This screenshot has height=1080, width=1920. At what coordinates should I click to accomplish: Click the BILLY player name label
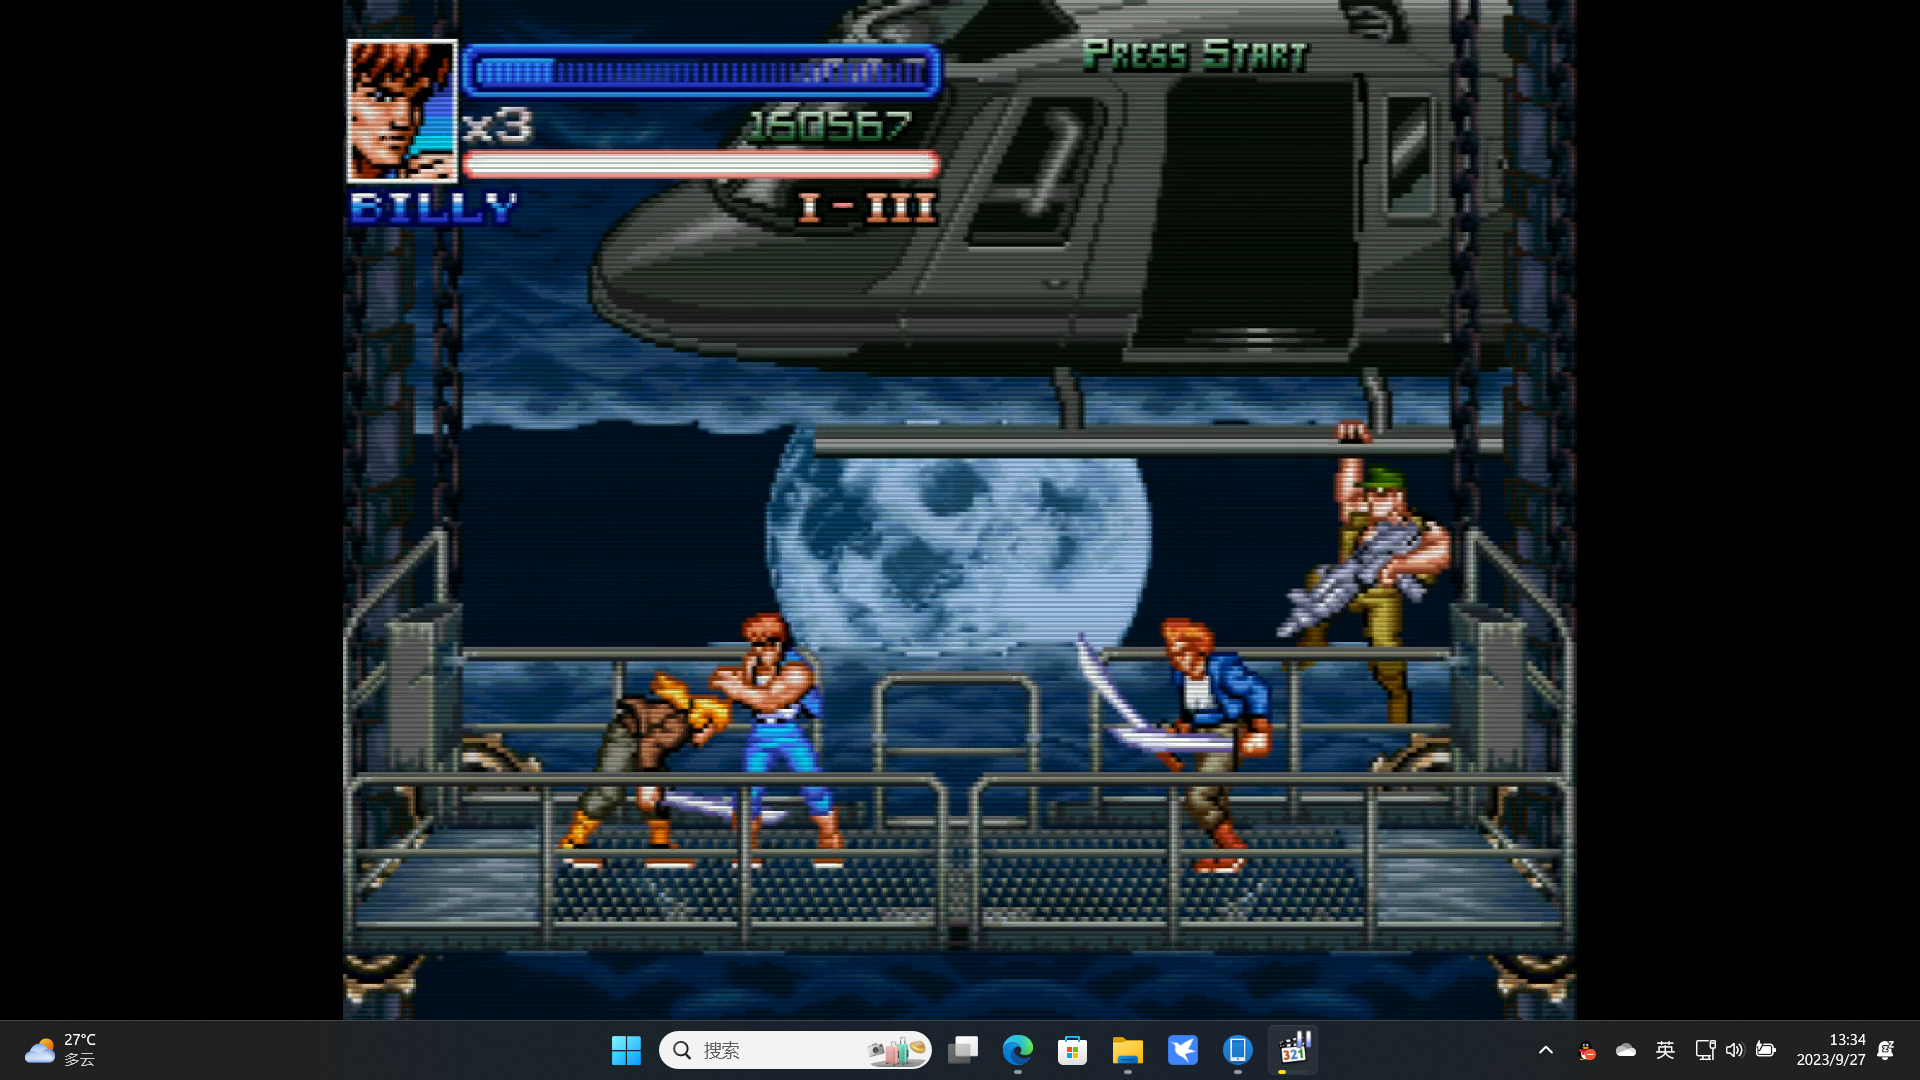[x=434, y=207]
